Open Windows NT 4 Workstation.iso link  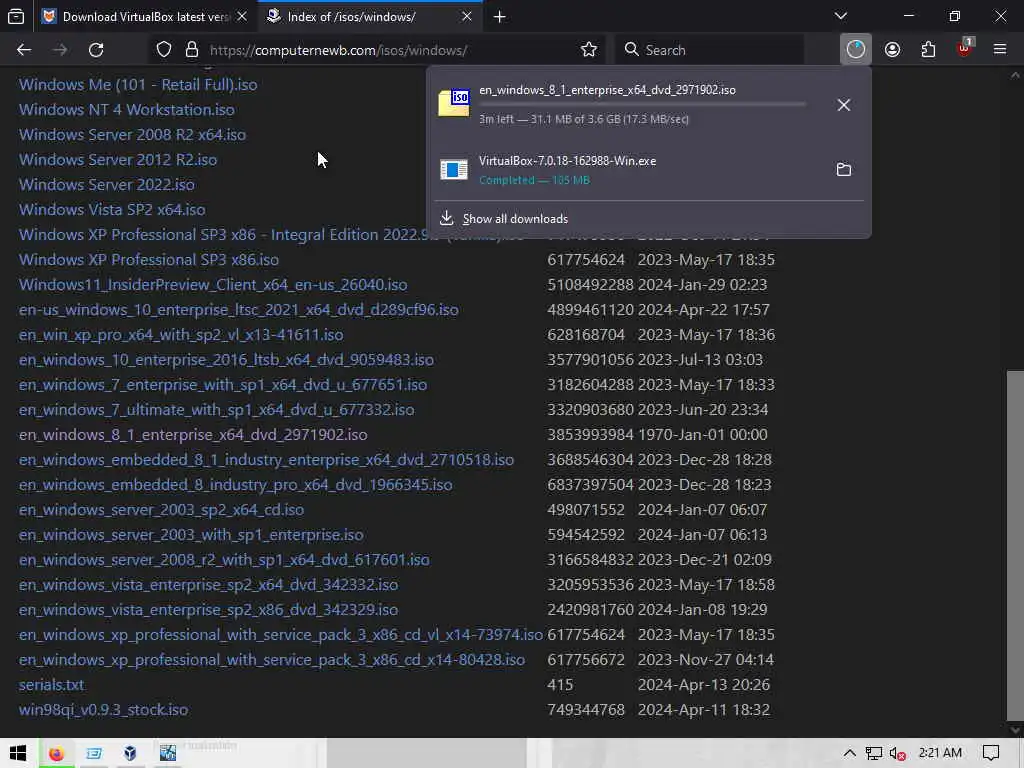pos(127,110)
